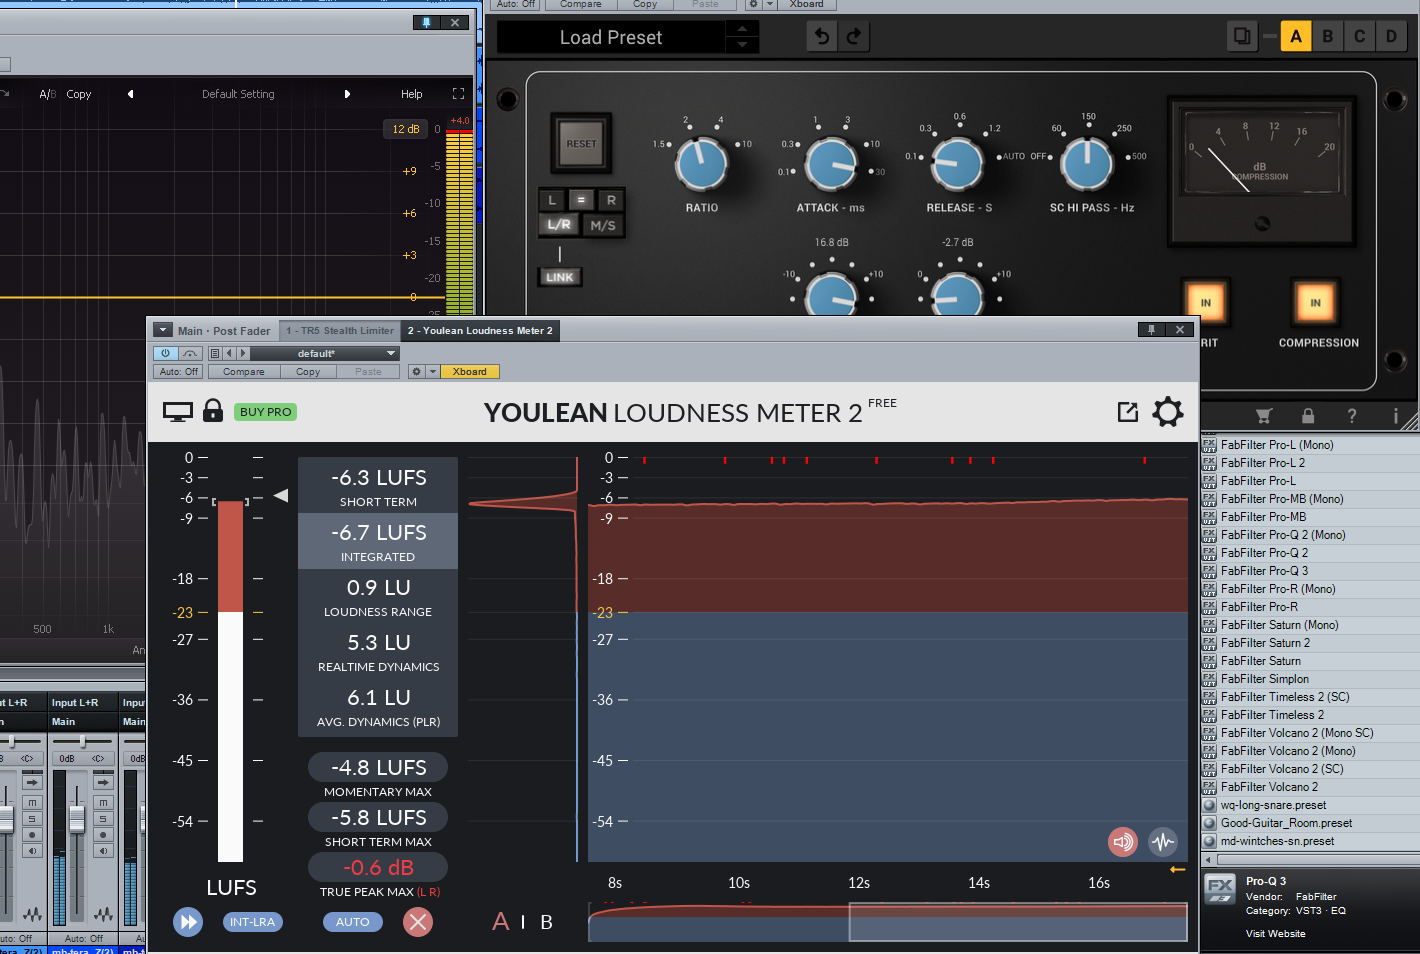The image size is (1420, 954).
Task: Click the gear icon left of the Xboard button
Action: [x=416, y=372]
